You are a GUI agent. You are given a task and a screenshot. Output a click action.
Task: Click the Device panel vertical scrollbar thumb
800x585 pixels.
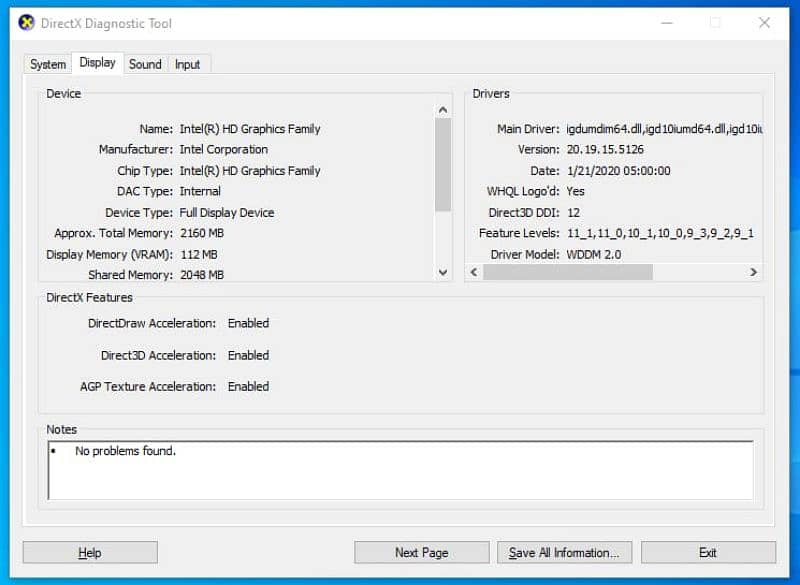(x=443, y=165)
